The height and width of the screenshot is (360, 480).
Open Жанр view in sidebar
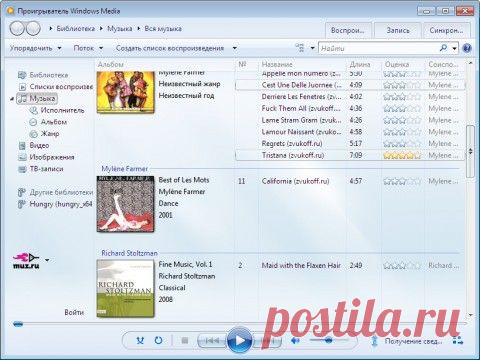coord(50,134)
